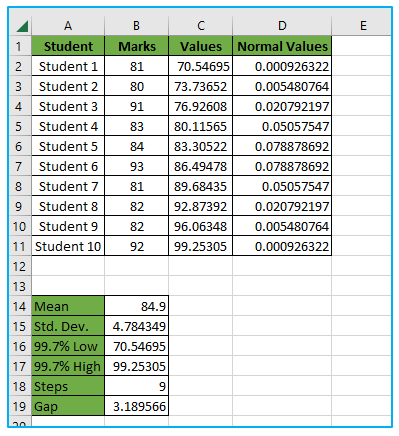This screenshot has width=399, height=436.
Task: Click marks value 93 for Student 6
Action: pyautogui.click(x=136, y=166)
